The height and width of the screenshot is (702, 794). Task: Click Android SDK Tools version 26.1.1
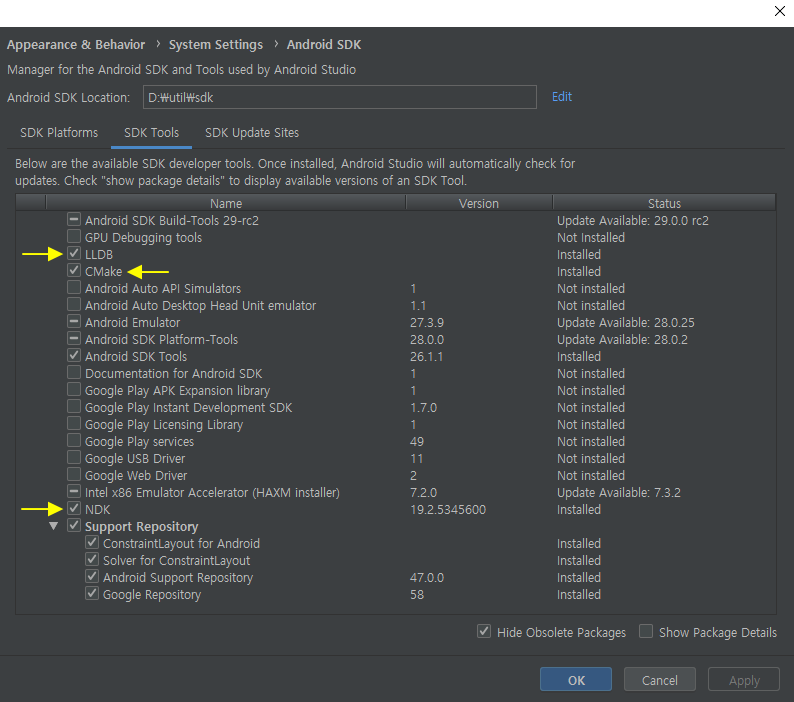426,357
